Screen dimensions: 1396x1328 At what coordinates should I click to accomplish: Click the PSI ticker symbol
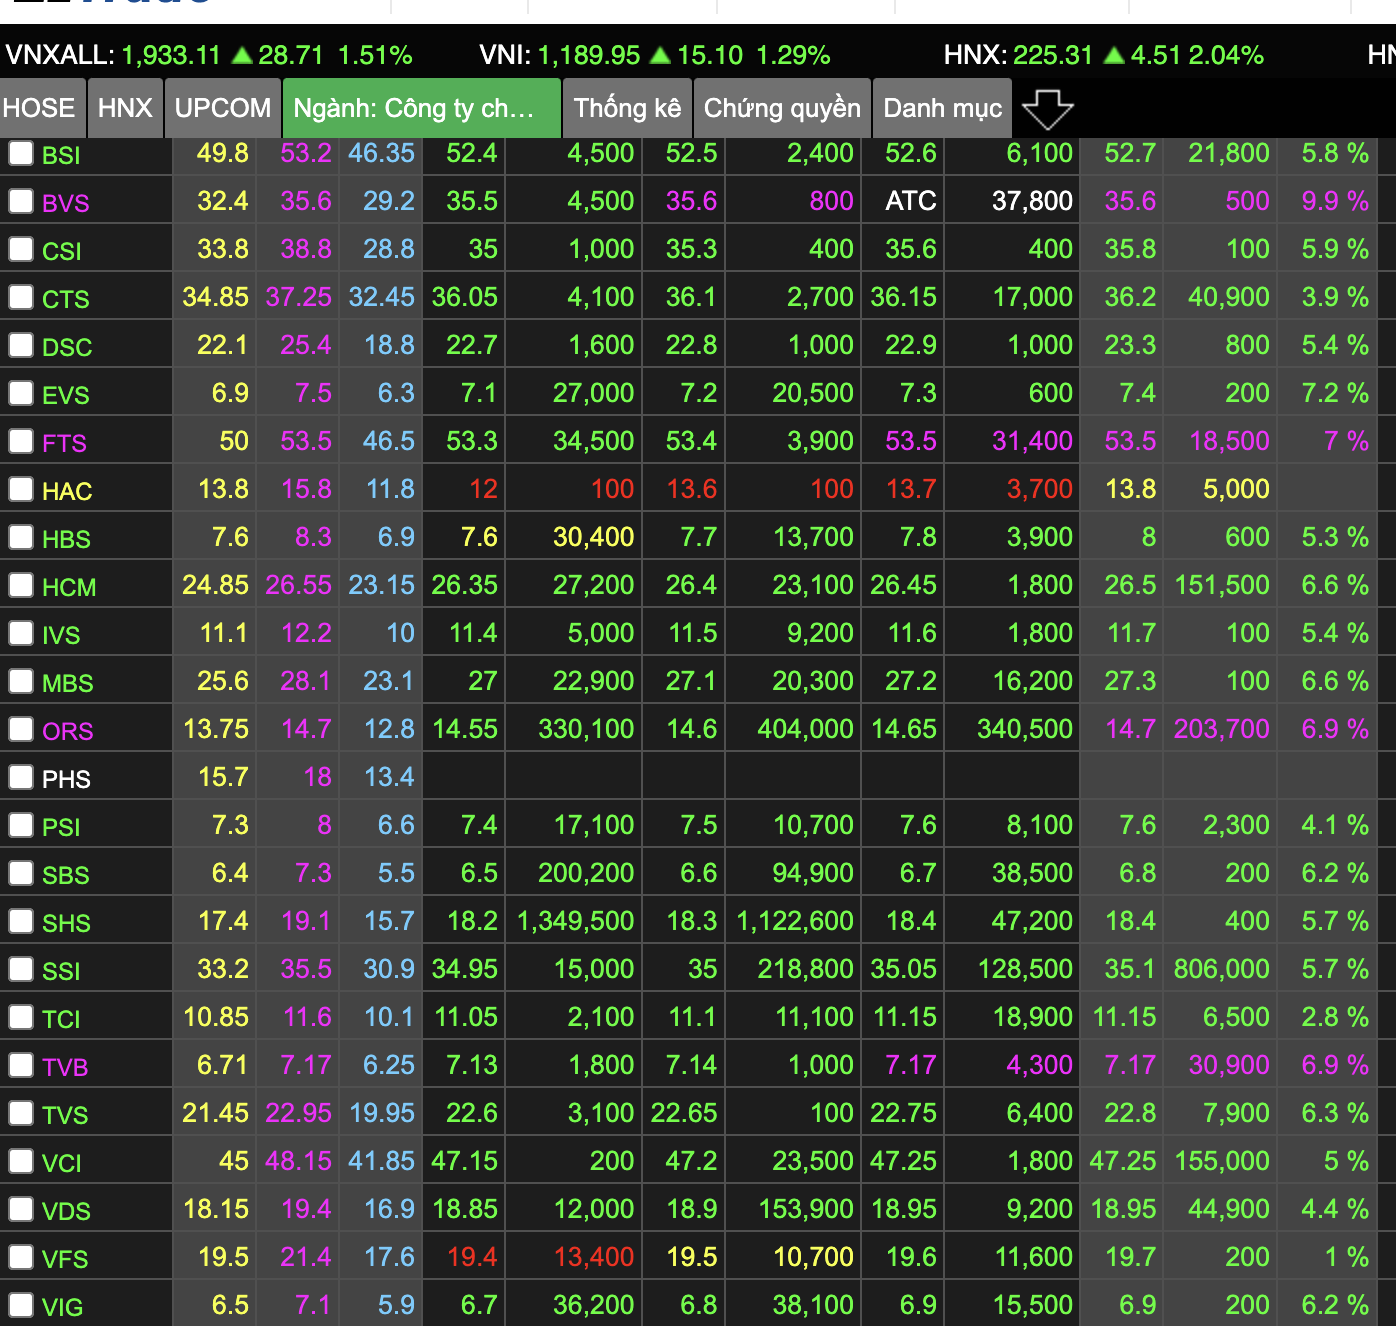coord(61,827)
